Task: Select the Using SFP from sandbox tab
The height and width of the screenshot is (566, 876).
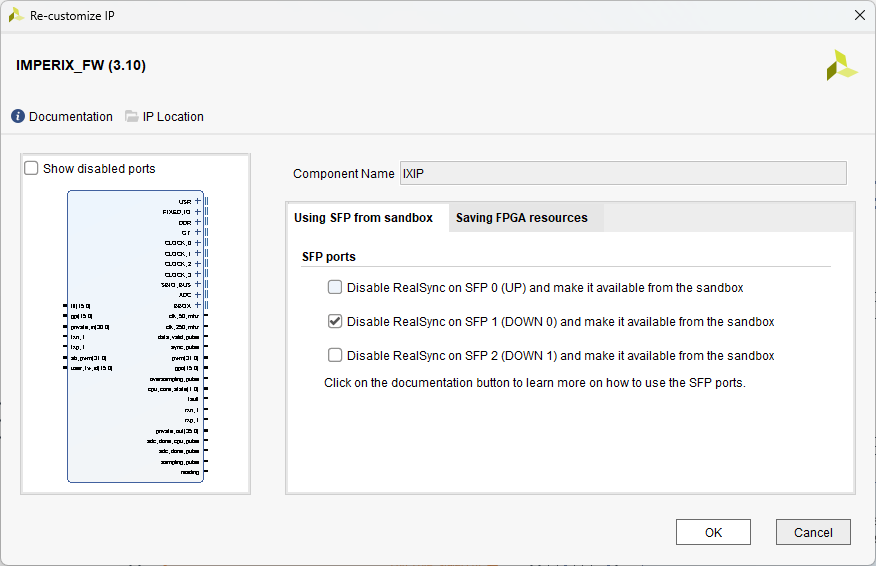Action: click(363, 218)
